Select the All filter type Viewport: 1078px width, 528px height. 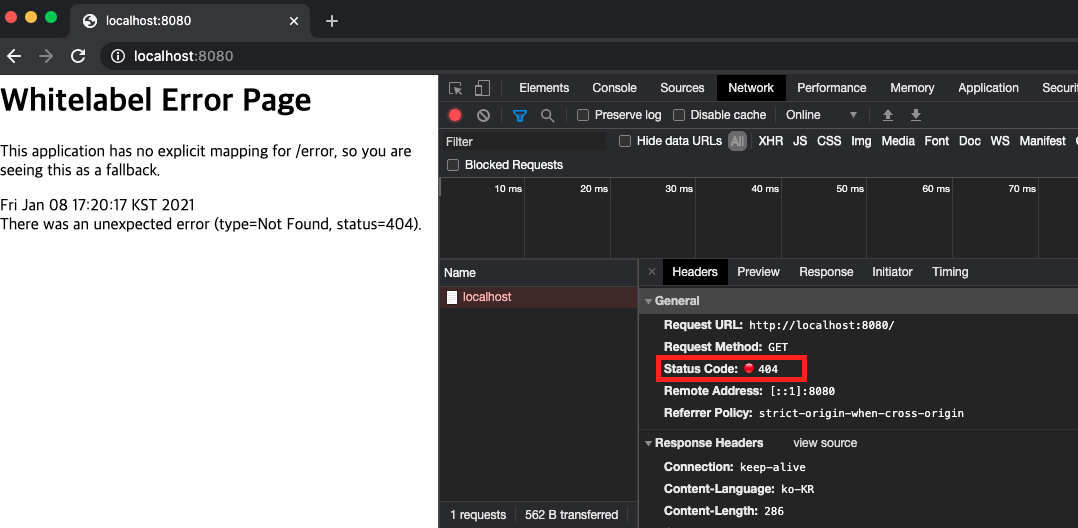(x=737, y=141)
